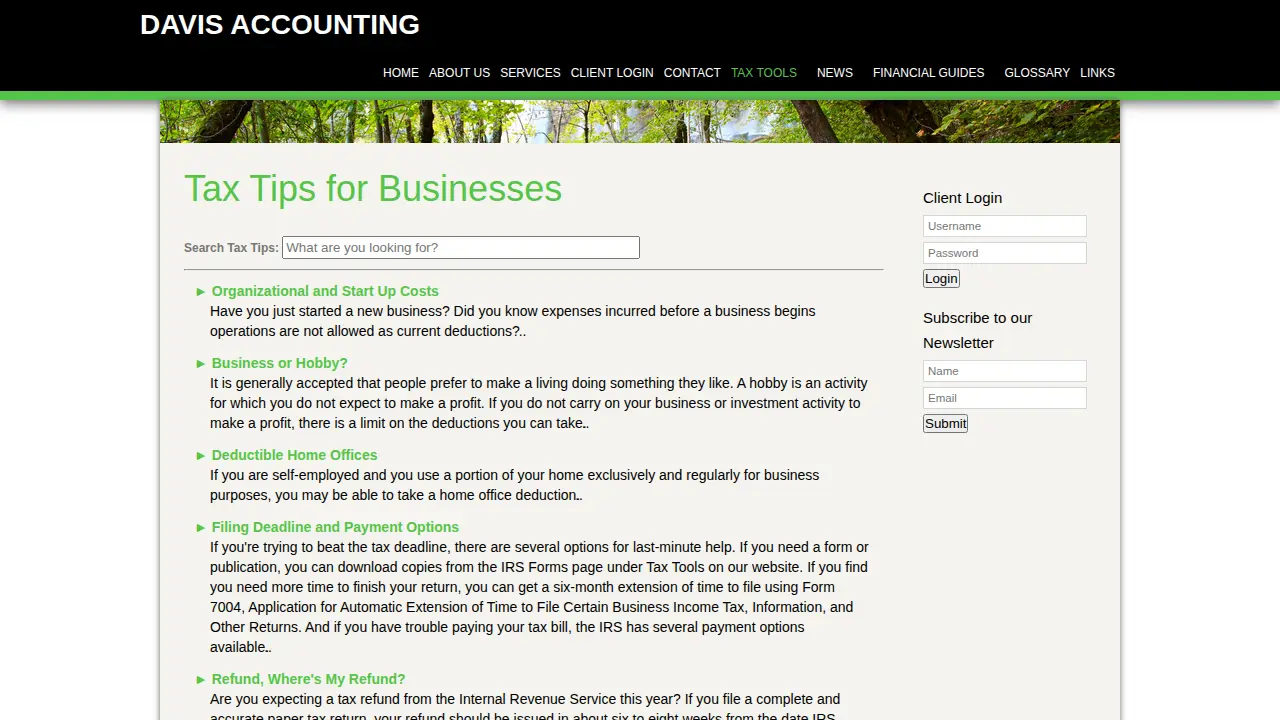Open Organizational and Start Up Costs article
Image resolution: width=1280 pixels, height=720 pixels.
(x=325, y=291)
